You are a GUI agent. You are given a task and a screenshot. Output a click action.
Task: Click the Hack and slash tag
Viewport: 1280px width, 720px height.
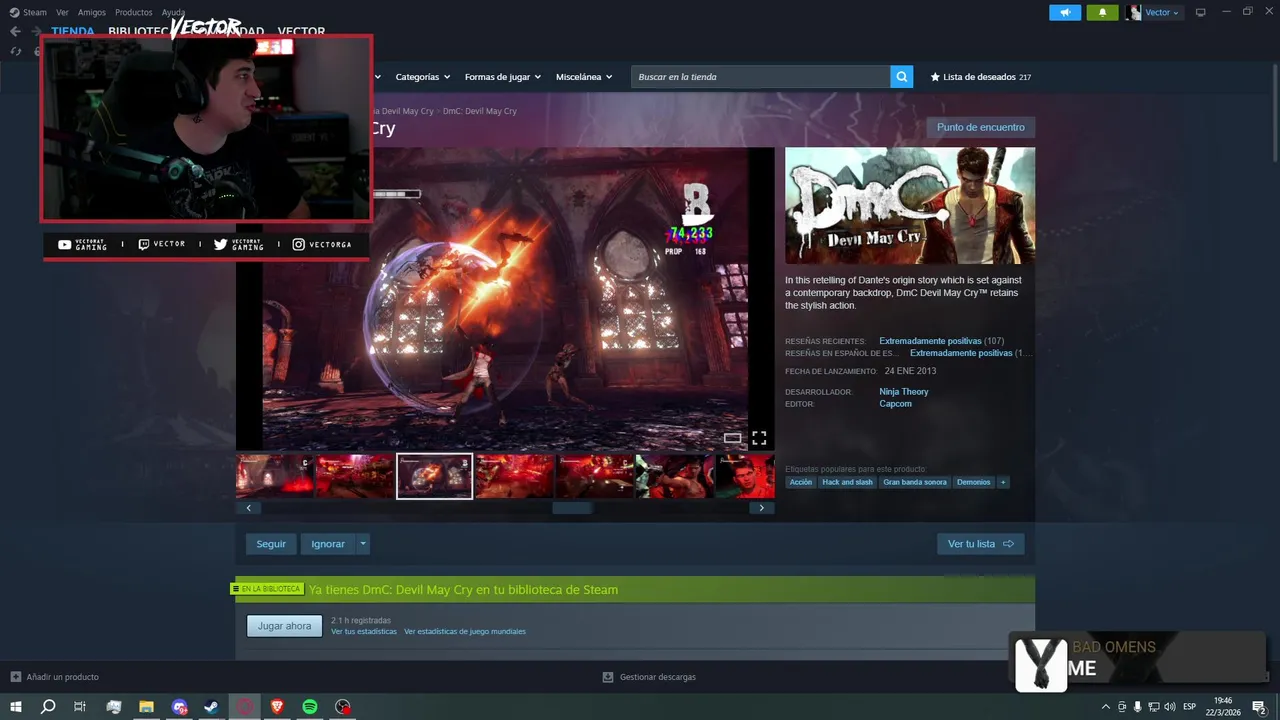[x=847, y=482]
